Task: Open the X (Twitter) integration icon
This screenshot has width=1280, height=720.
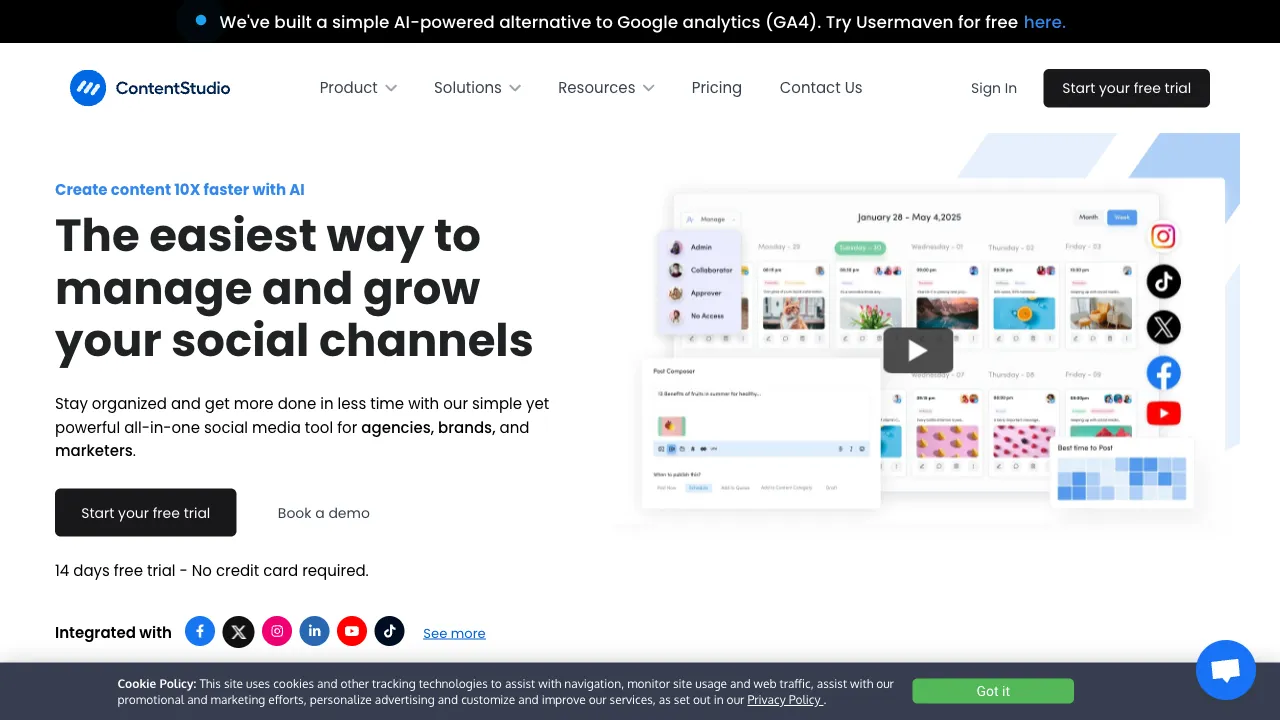Action: 238,631
